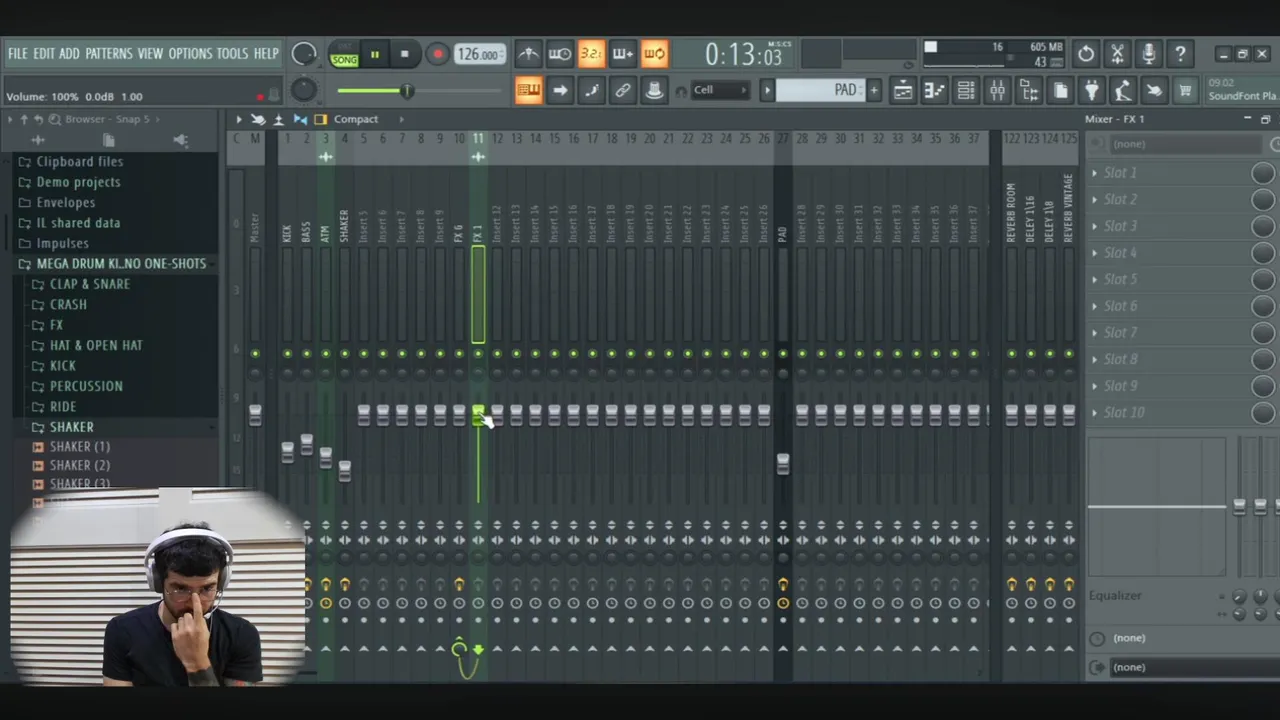The height and width of the screenshot is (720, 1280).
Task: Click the microphone one-click recording icon
Action: [x=1149, y=54]
